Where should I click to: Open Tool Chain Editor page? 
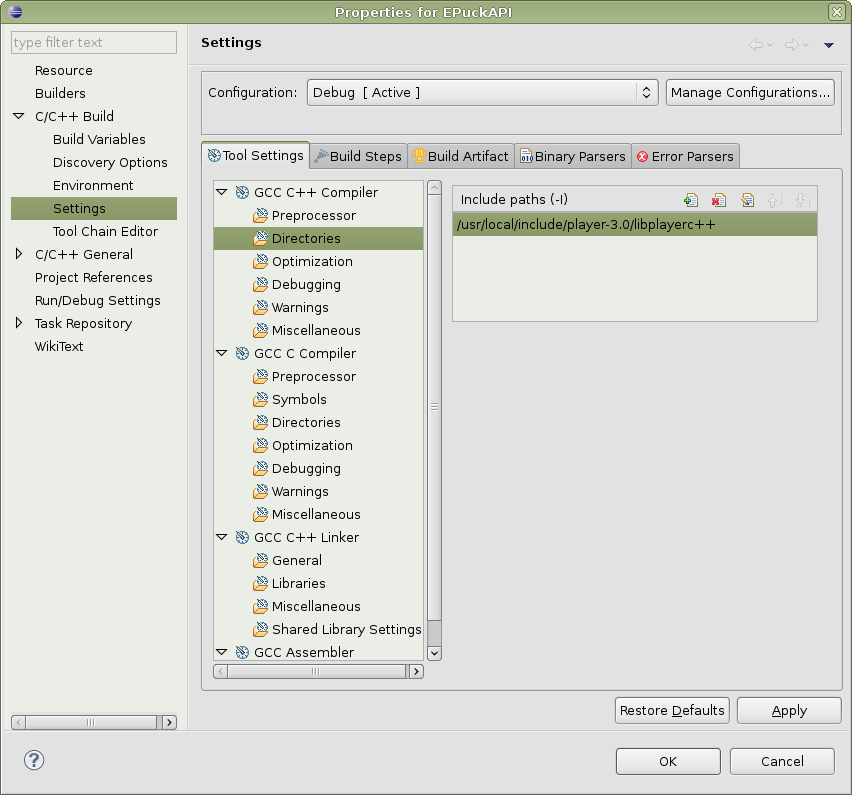[x=105, y=231]
